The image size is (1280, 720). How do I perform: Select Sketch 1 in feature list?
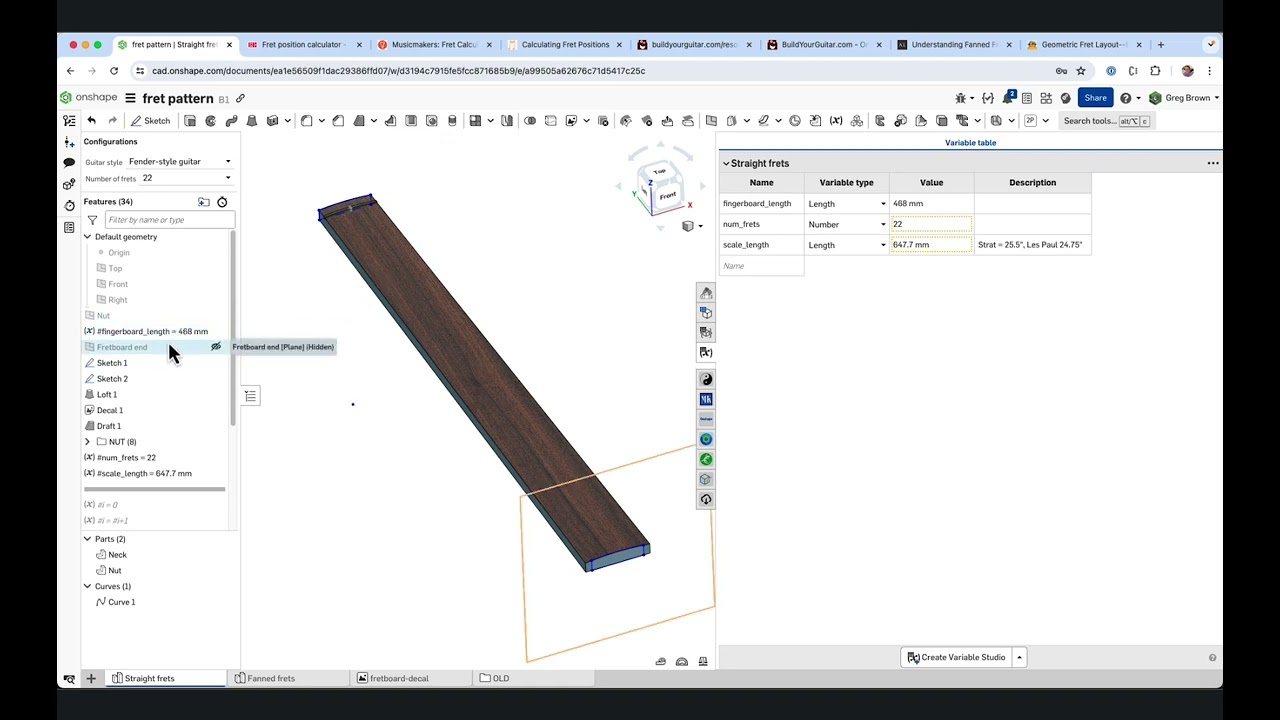(112, 363)
